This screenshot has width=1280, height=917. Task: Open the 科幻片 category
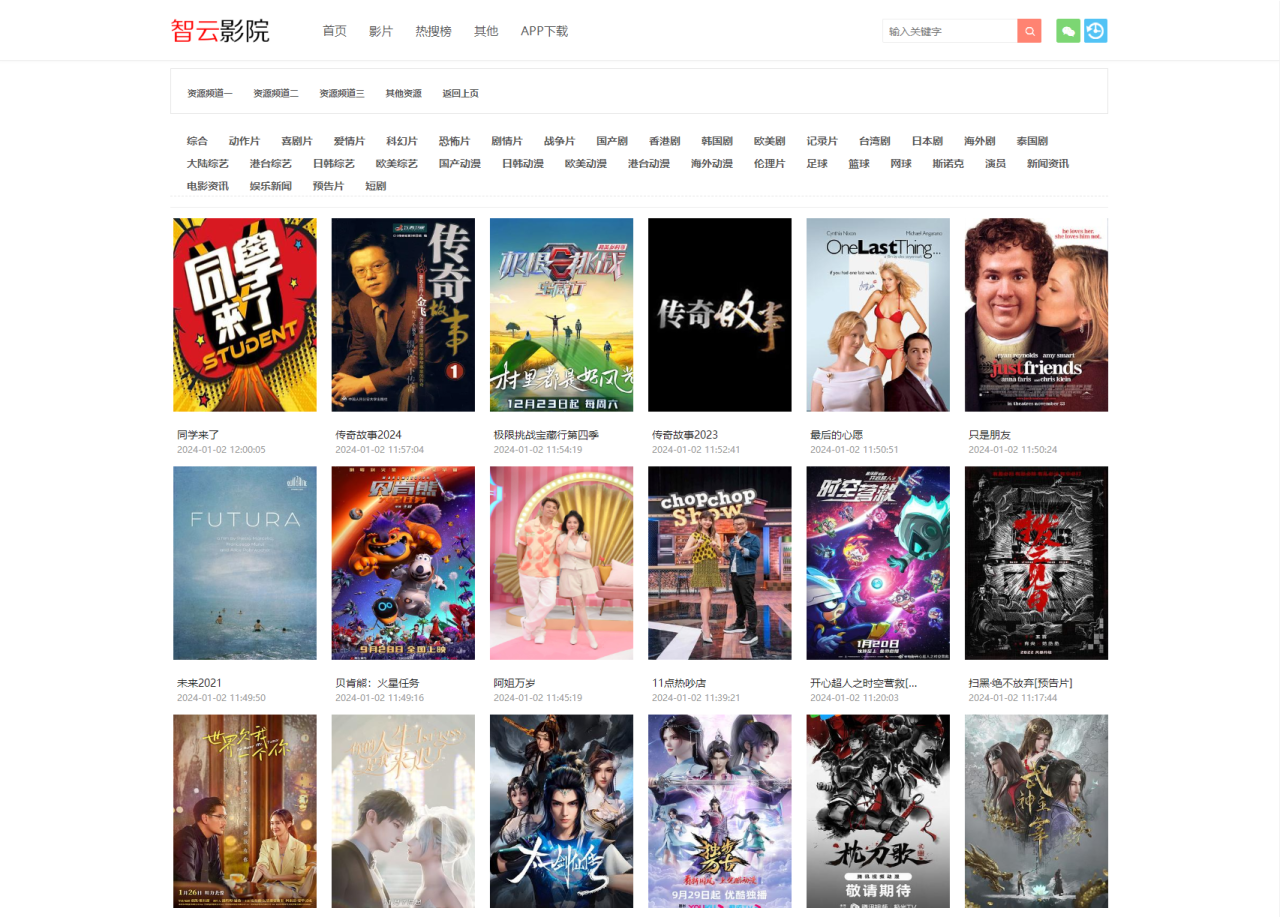tap(401, 141)
